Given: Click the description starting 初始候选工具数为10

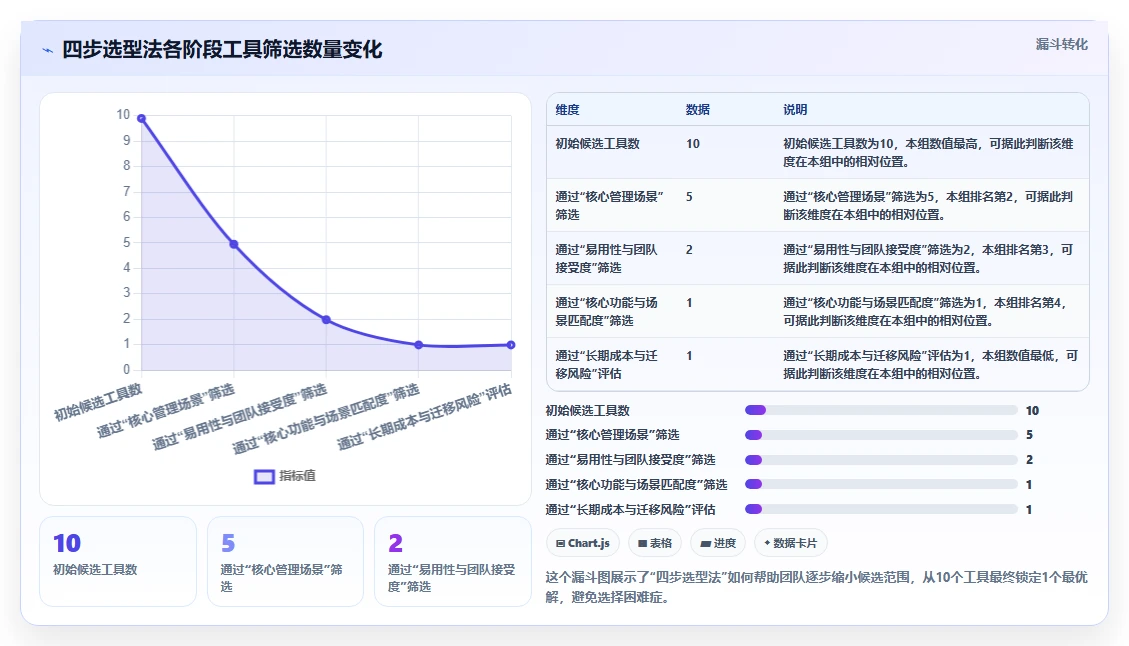Looking at the screenshot, I should (x=928, y=153).
